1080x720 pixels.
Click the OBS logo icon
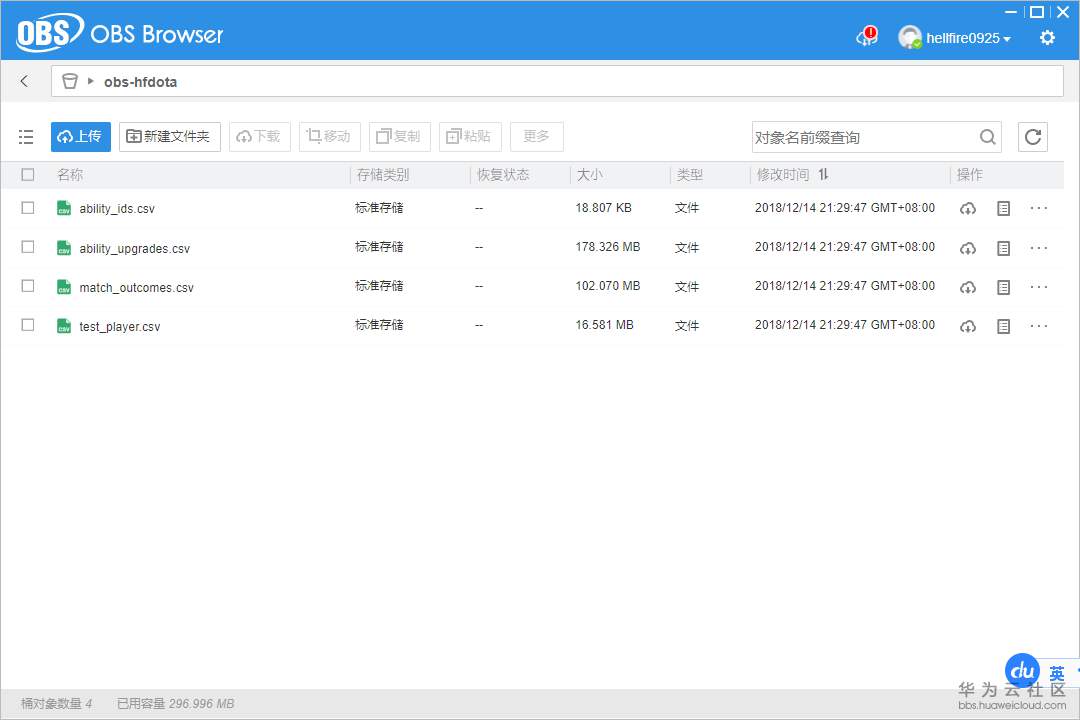tap(50, 32)
